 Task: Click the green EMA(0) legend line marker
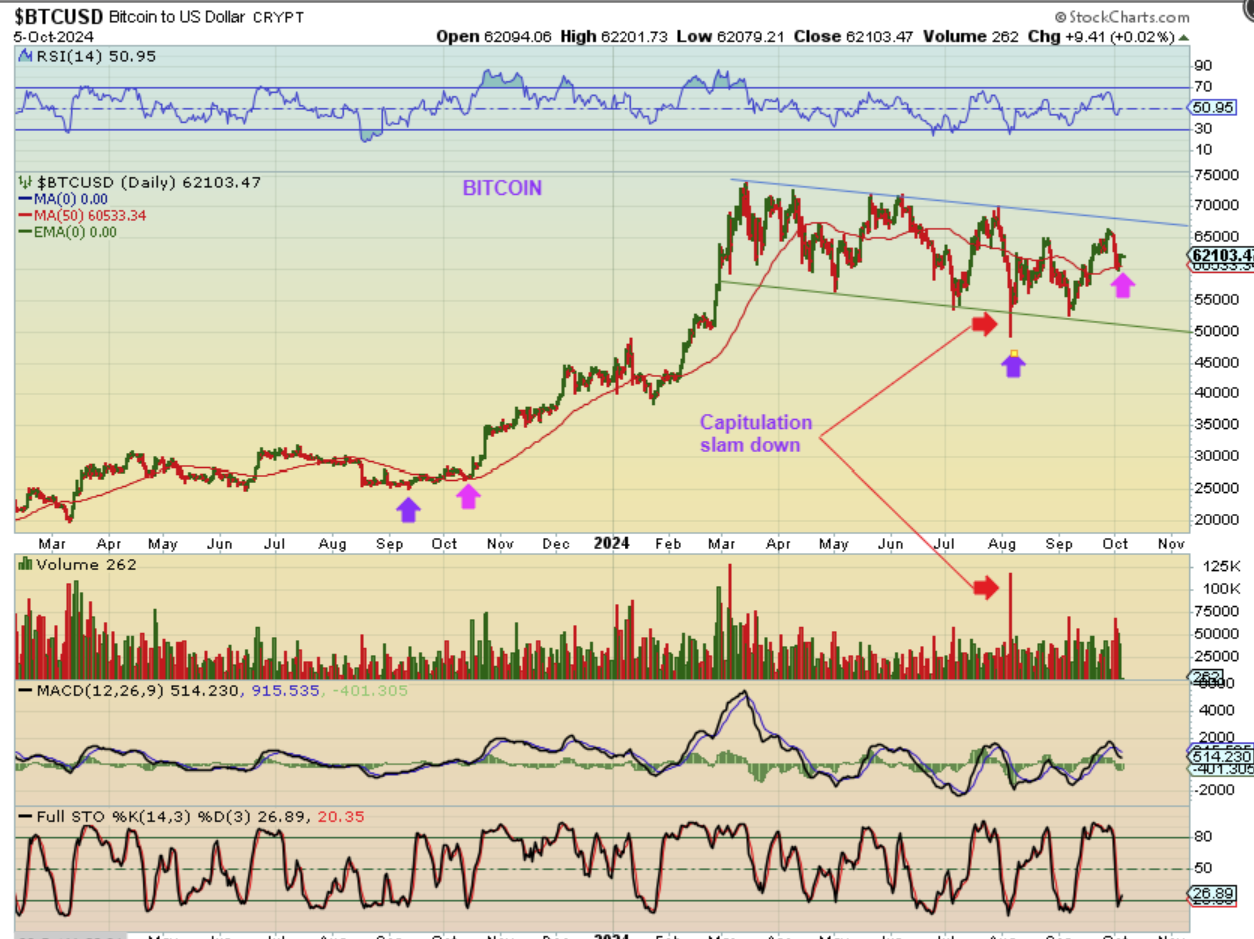coord(26,232)
